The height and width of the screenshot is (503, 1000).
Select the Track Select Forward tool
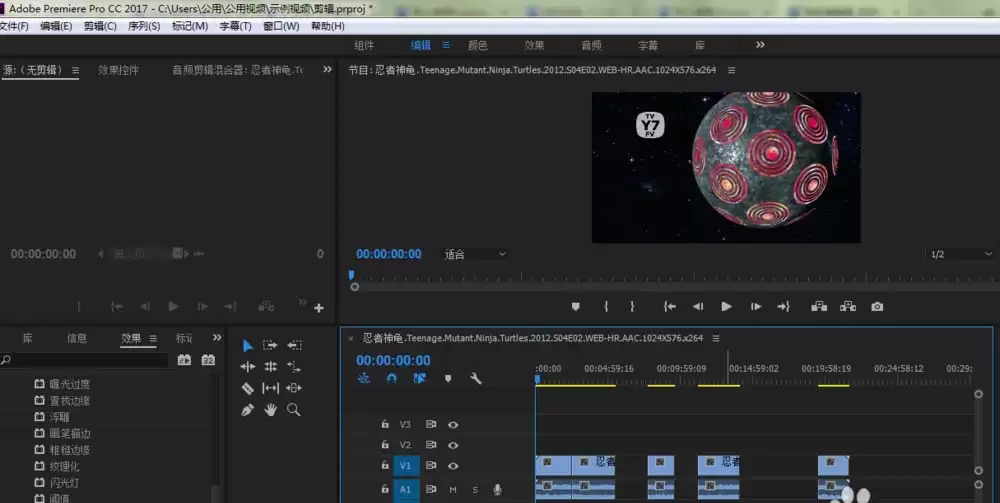click(x=270, y=345)
